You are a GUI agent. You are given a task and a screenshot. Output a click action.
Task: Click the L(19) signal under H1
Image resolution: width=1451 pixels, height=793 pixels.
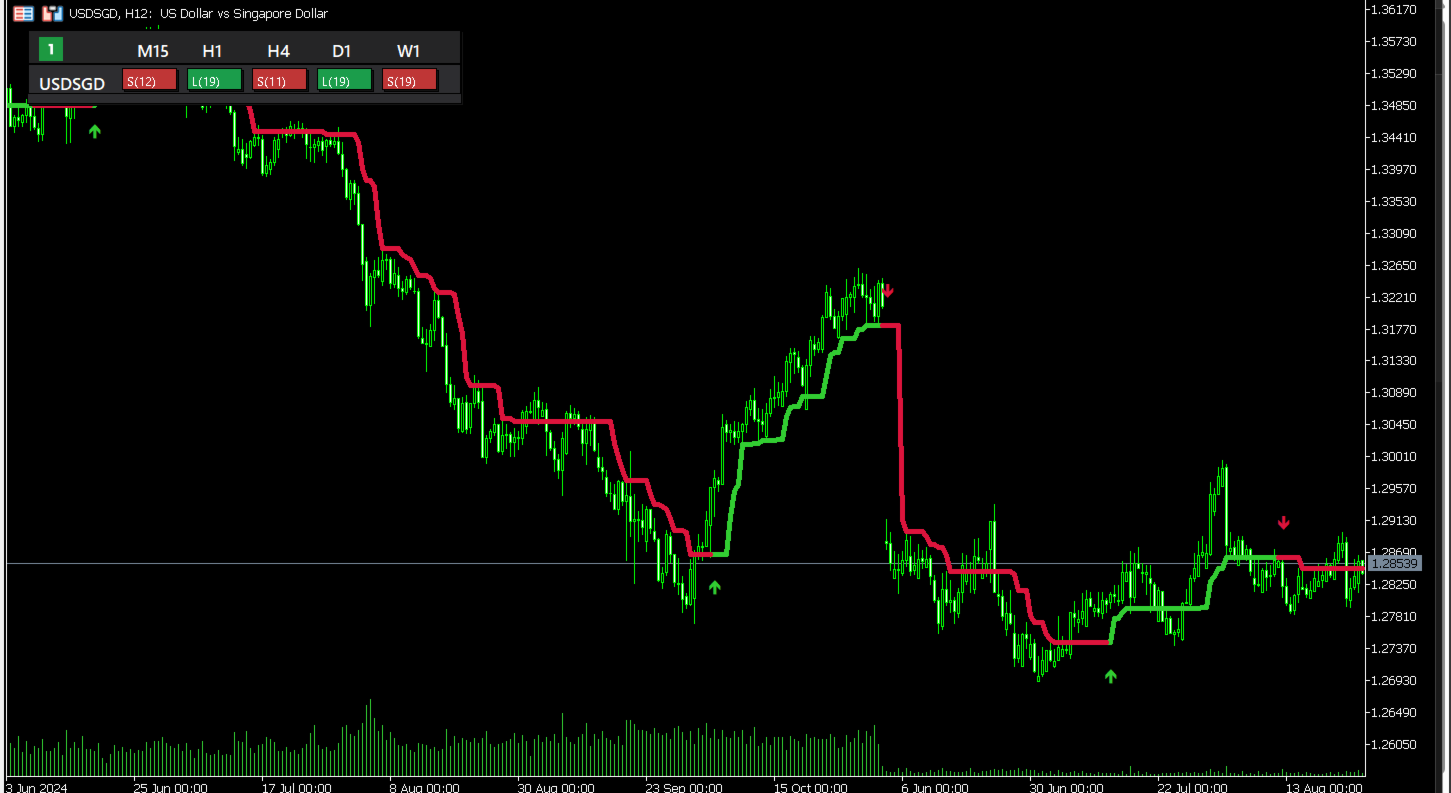pyautogui.click(x=215, y=81)
